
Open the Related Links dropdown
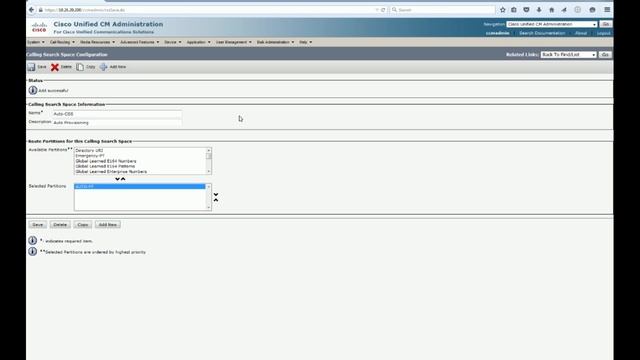click(x=568, y=55)
